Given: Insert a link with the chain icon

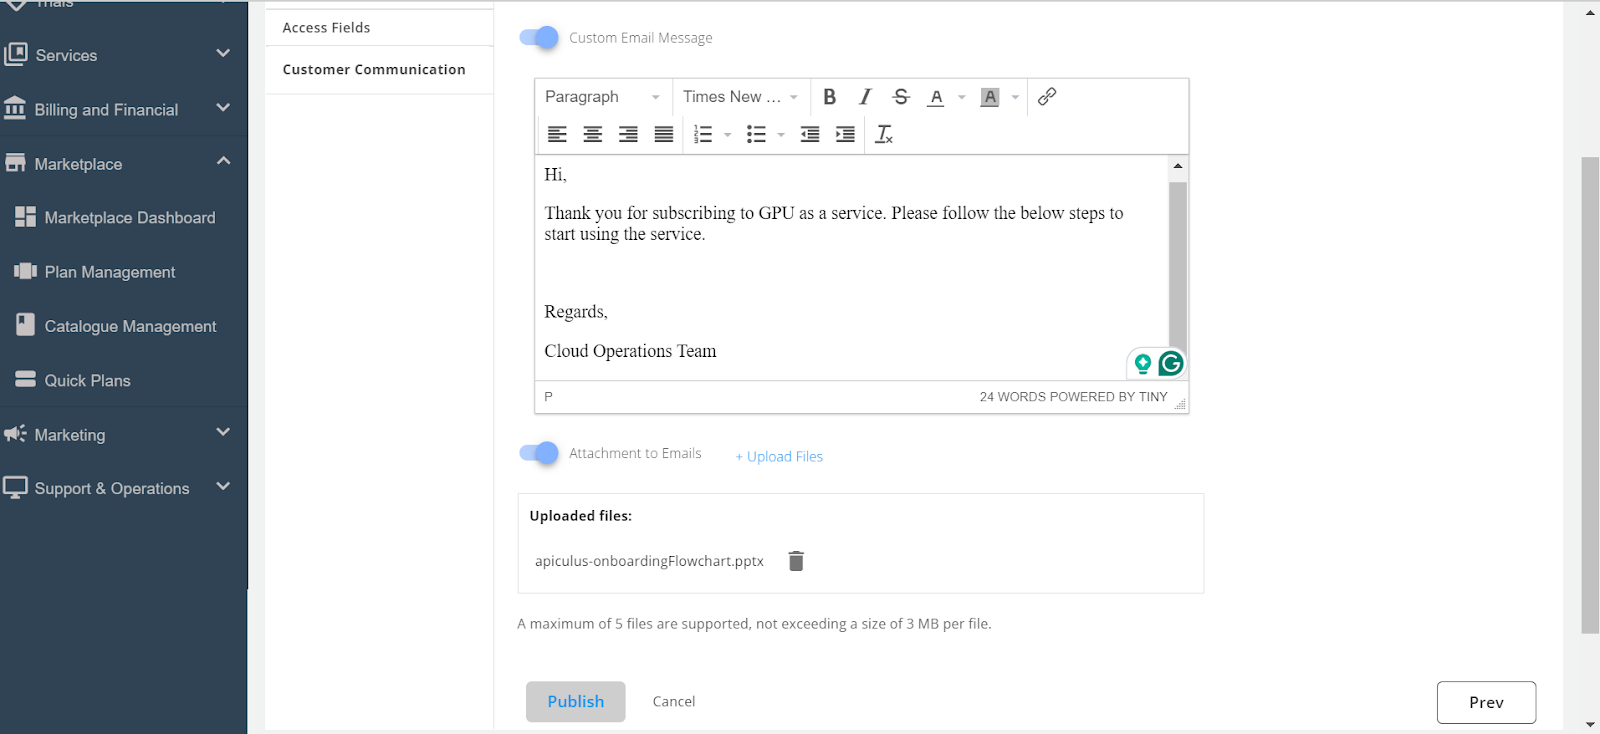Looking at the screenshot, I should tap(1047, 97).
